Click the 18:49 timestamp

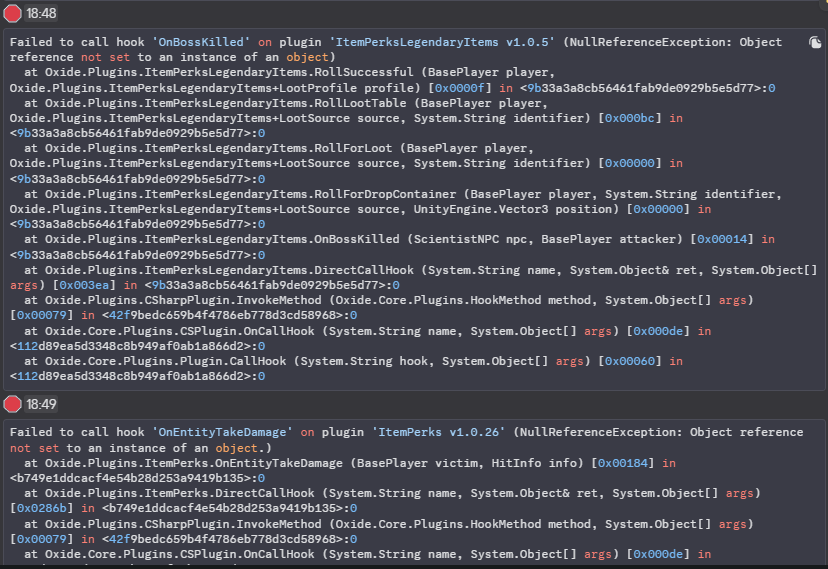[x=40, y=404]
